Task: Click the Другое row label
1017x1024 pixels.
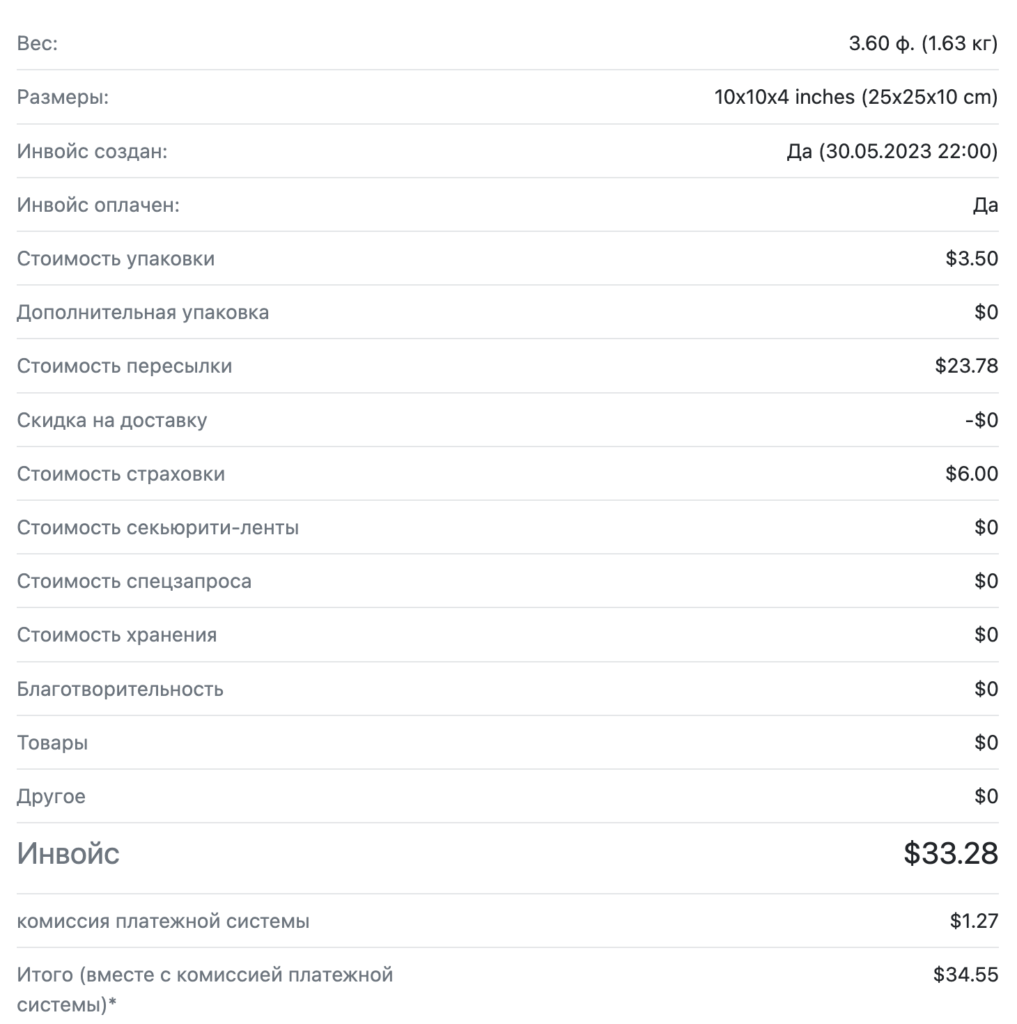Action: tap(51, 796)
